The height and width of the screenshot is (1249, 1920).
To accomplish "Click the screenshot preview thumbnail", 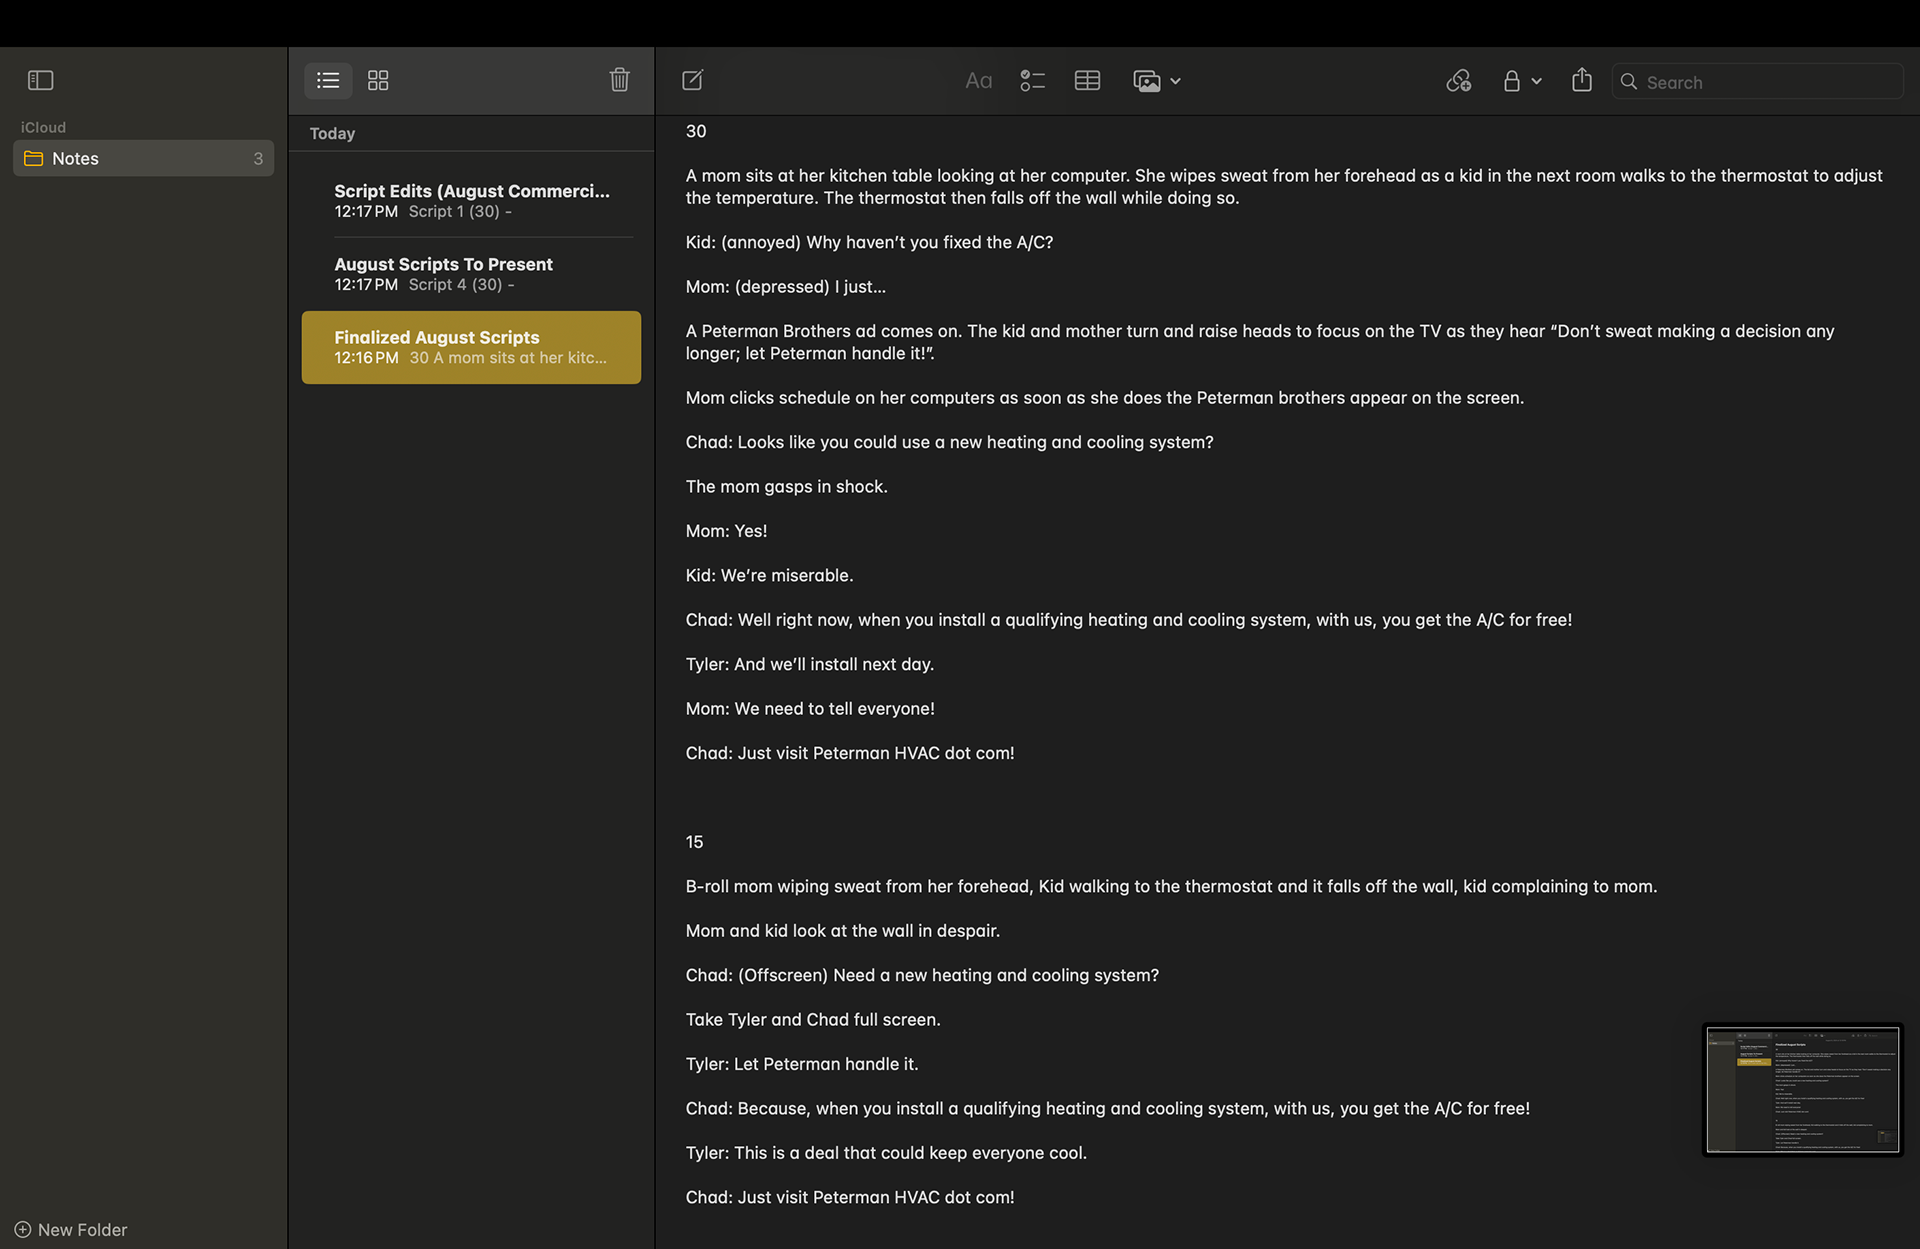I will 1802,1090.
